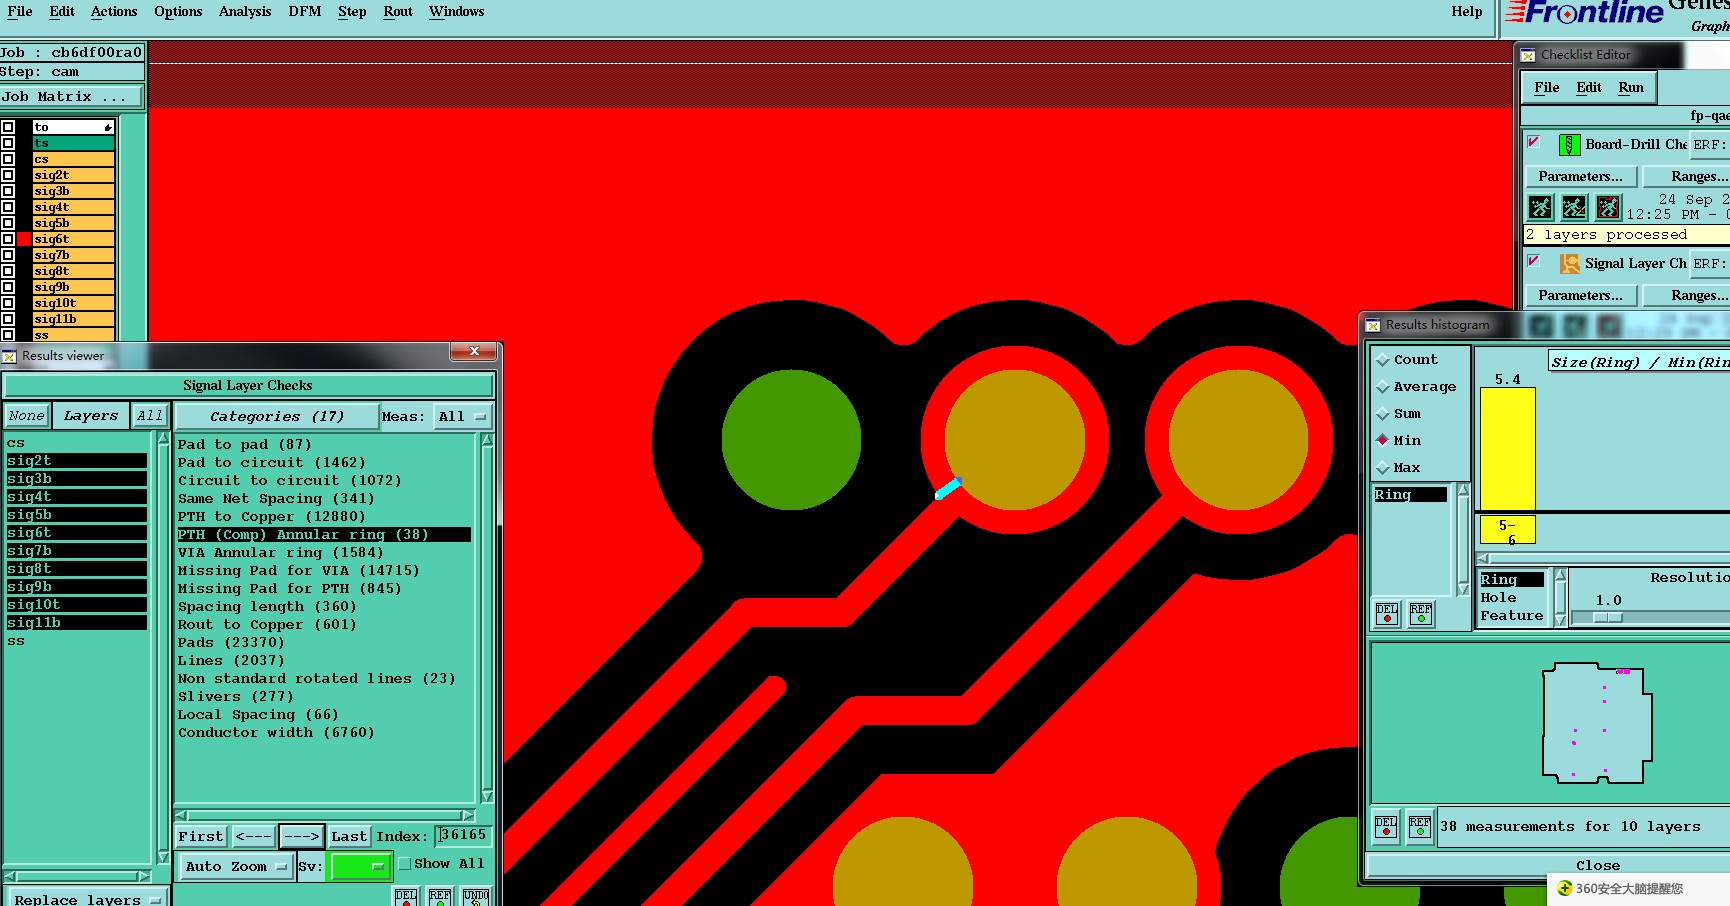Select sig5b in Results viewer layer list
The image size is (1730, 906).
[x=76, y=515]
